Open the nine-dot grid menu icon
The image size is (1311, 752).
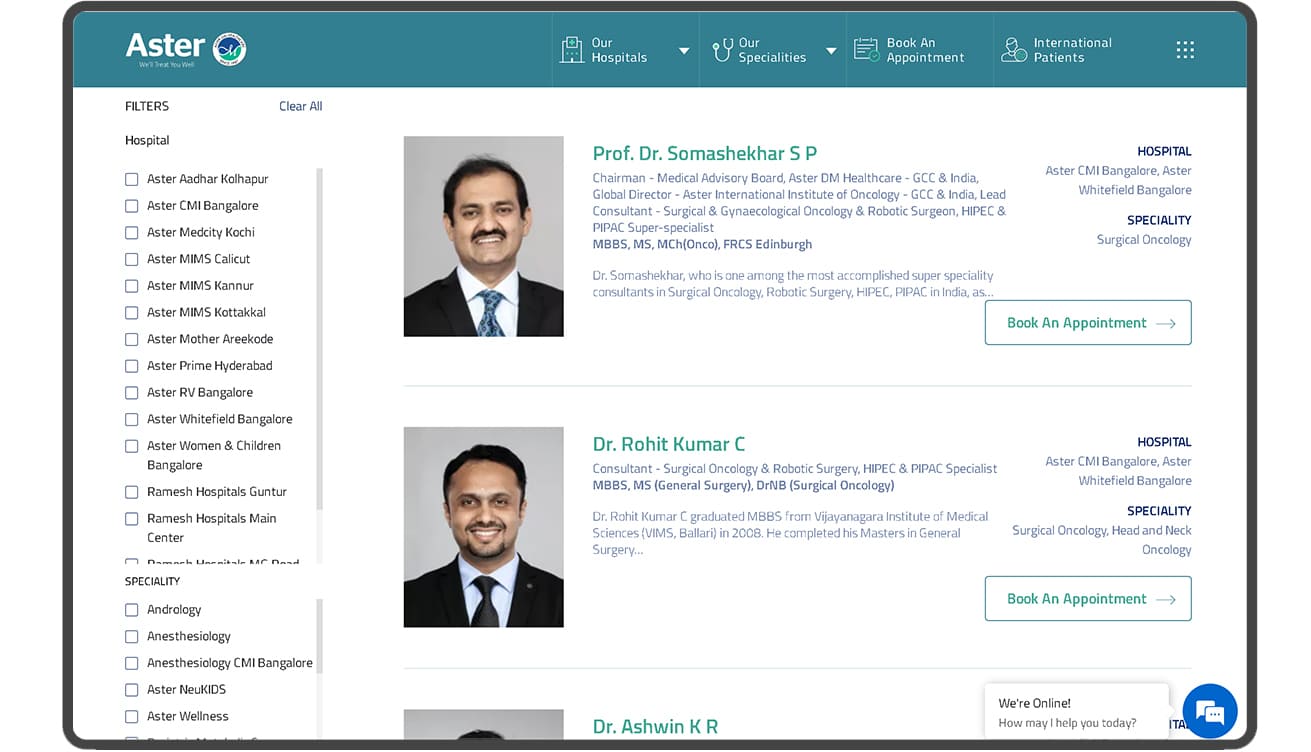click(1185, 50)
